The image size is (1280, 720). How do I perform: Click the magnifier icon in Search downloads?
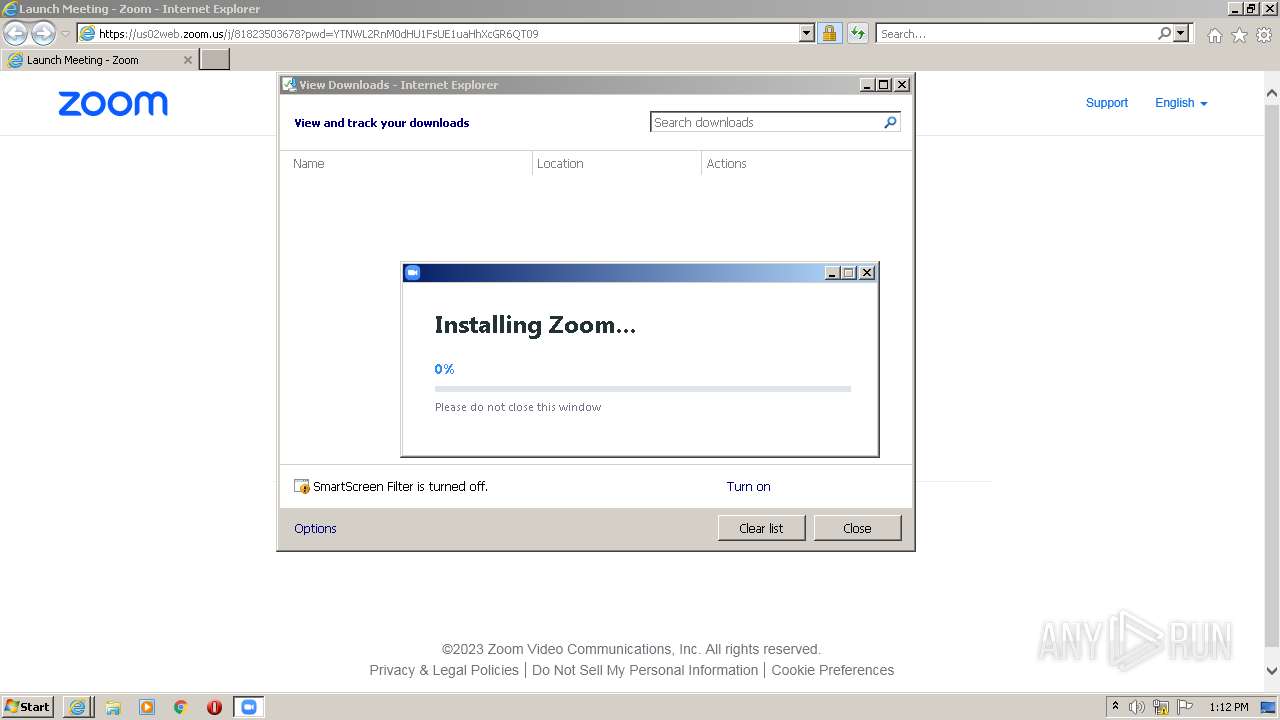[x=890, y=122]
